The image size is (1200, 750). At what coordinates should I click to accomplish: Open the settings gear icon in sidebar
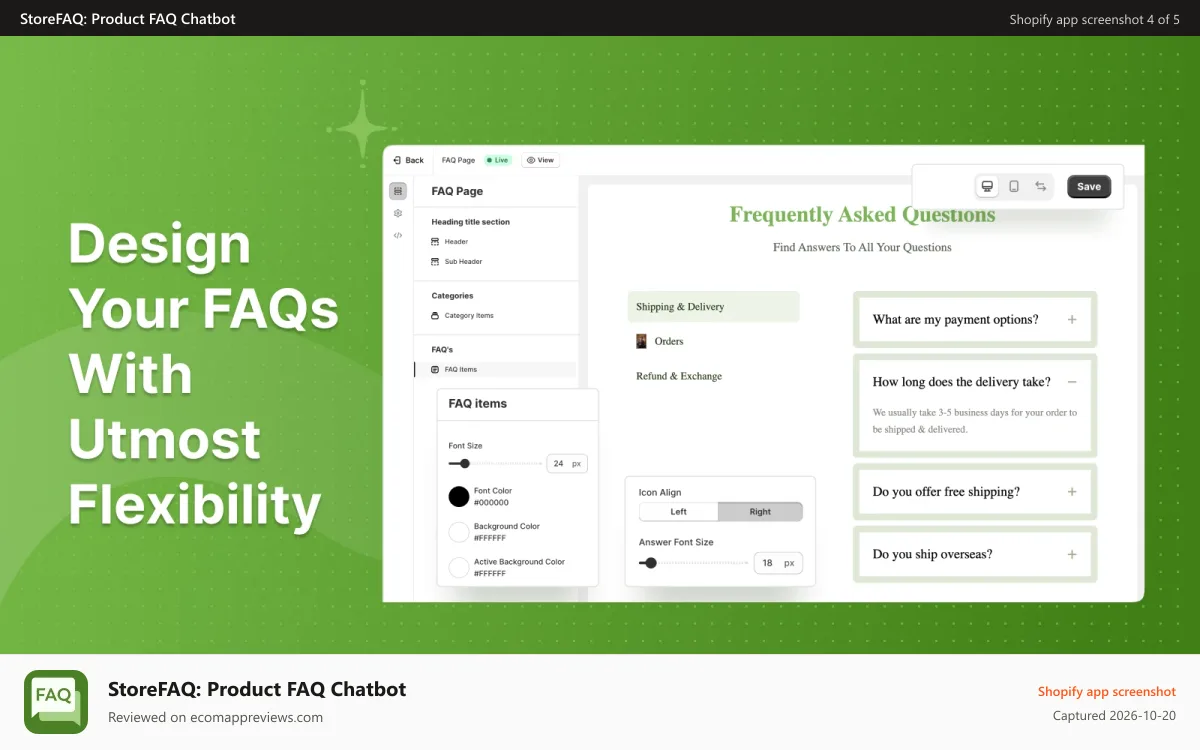398,213
